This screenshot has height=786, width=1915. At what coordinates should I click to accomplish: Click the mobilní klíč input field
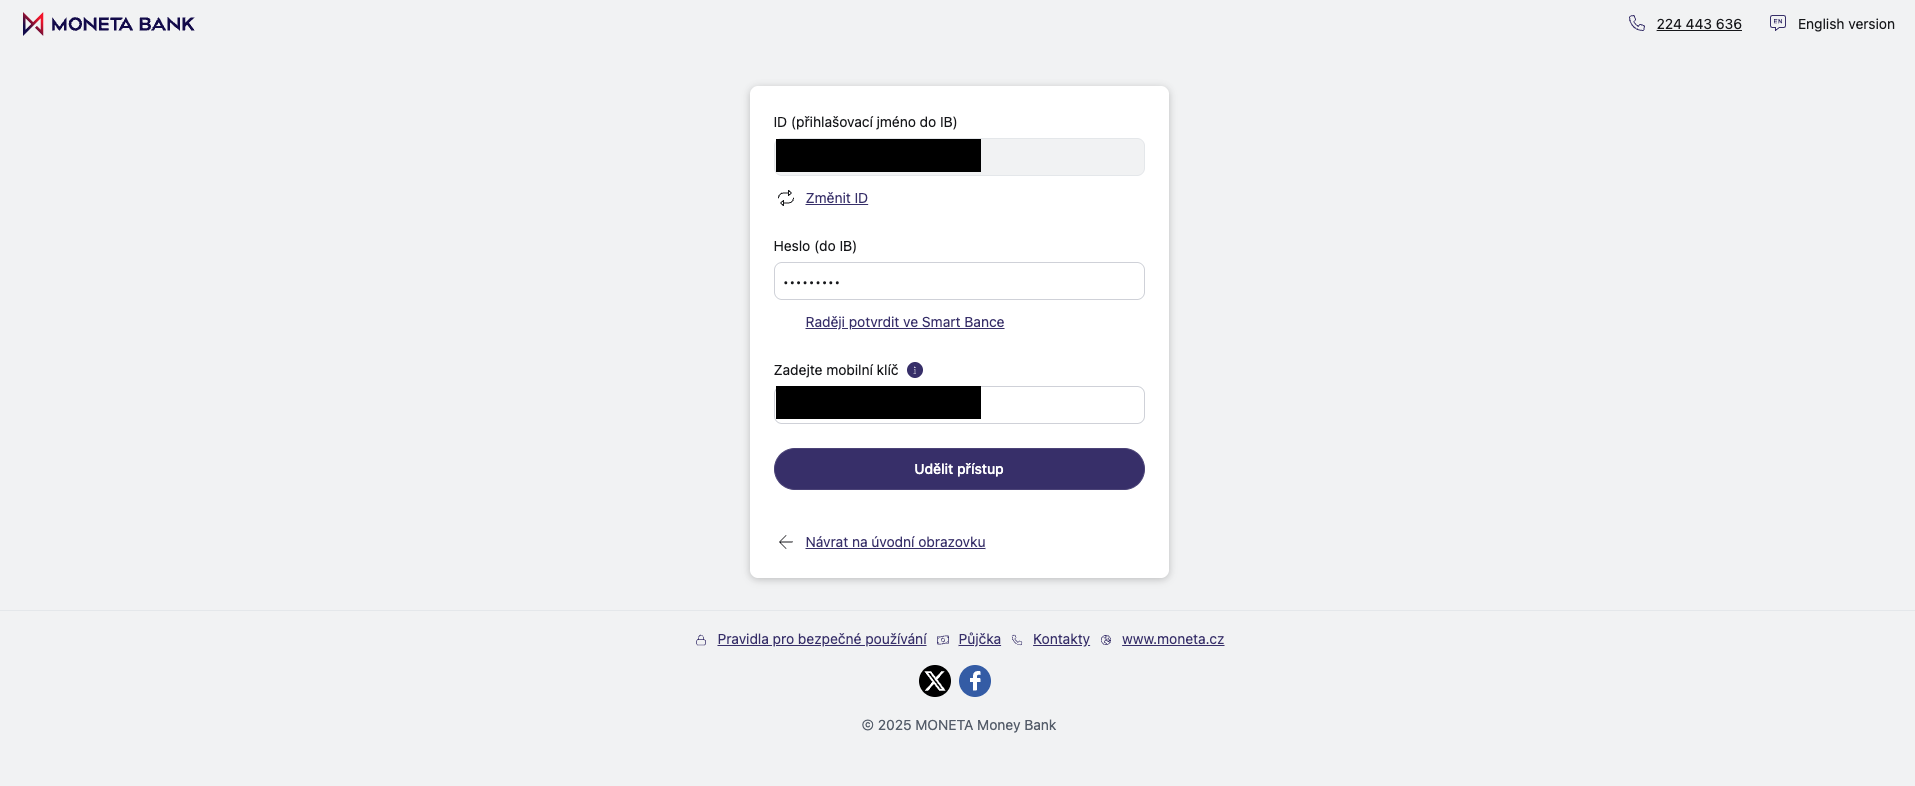(x=1060, y=405)
